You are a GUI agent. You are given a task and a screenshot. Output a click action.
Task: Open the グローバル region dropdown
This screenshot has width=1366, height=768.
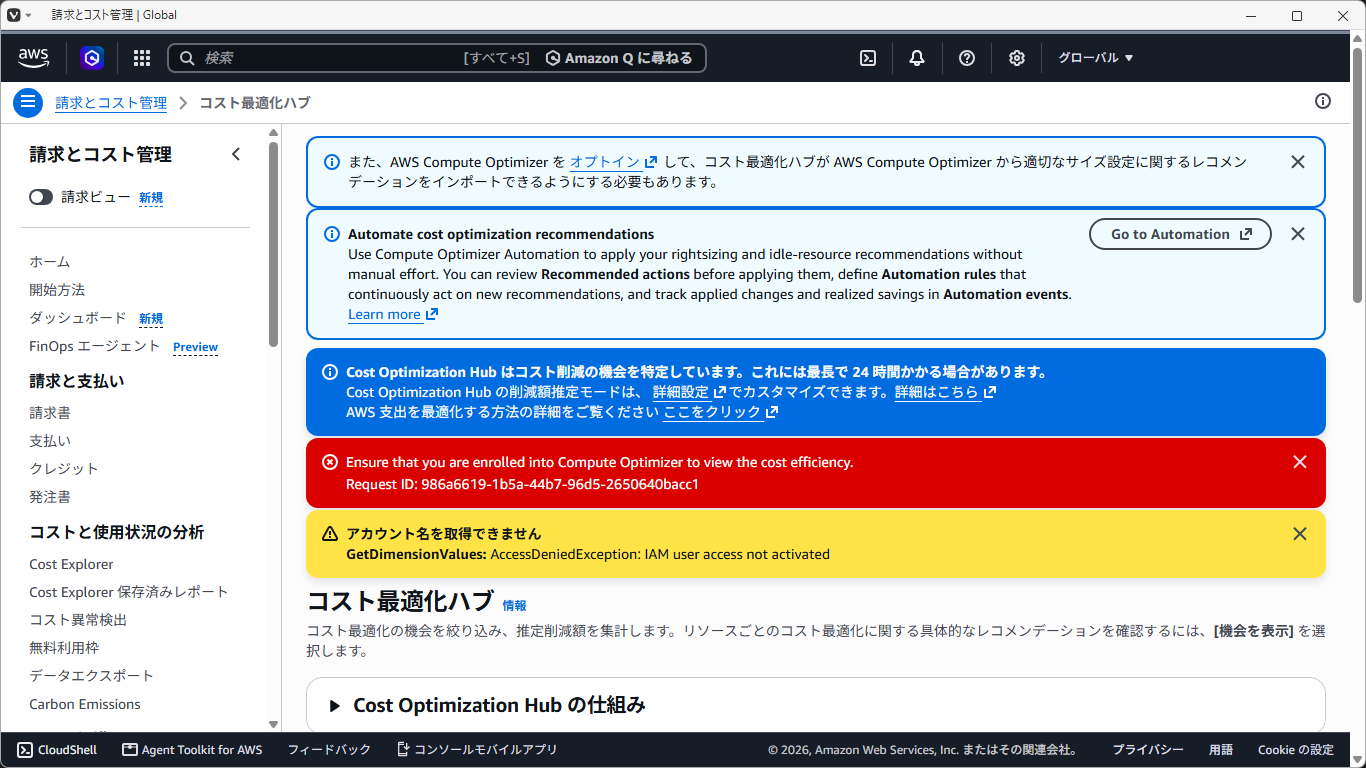pyautogui.click(x=1096, y=58)
